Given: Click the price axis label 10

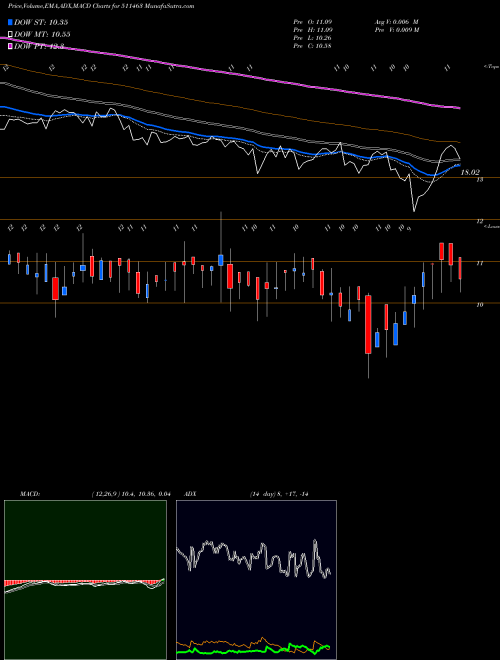Looking at the screenshot, I should pos(479,305).
